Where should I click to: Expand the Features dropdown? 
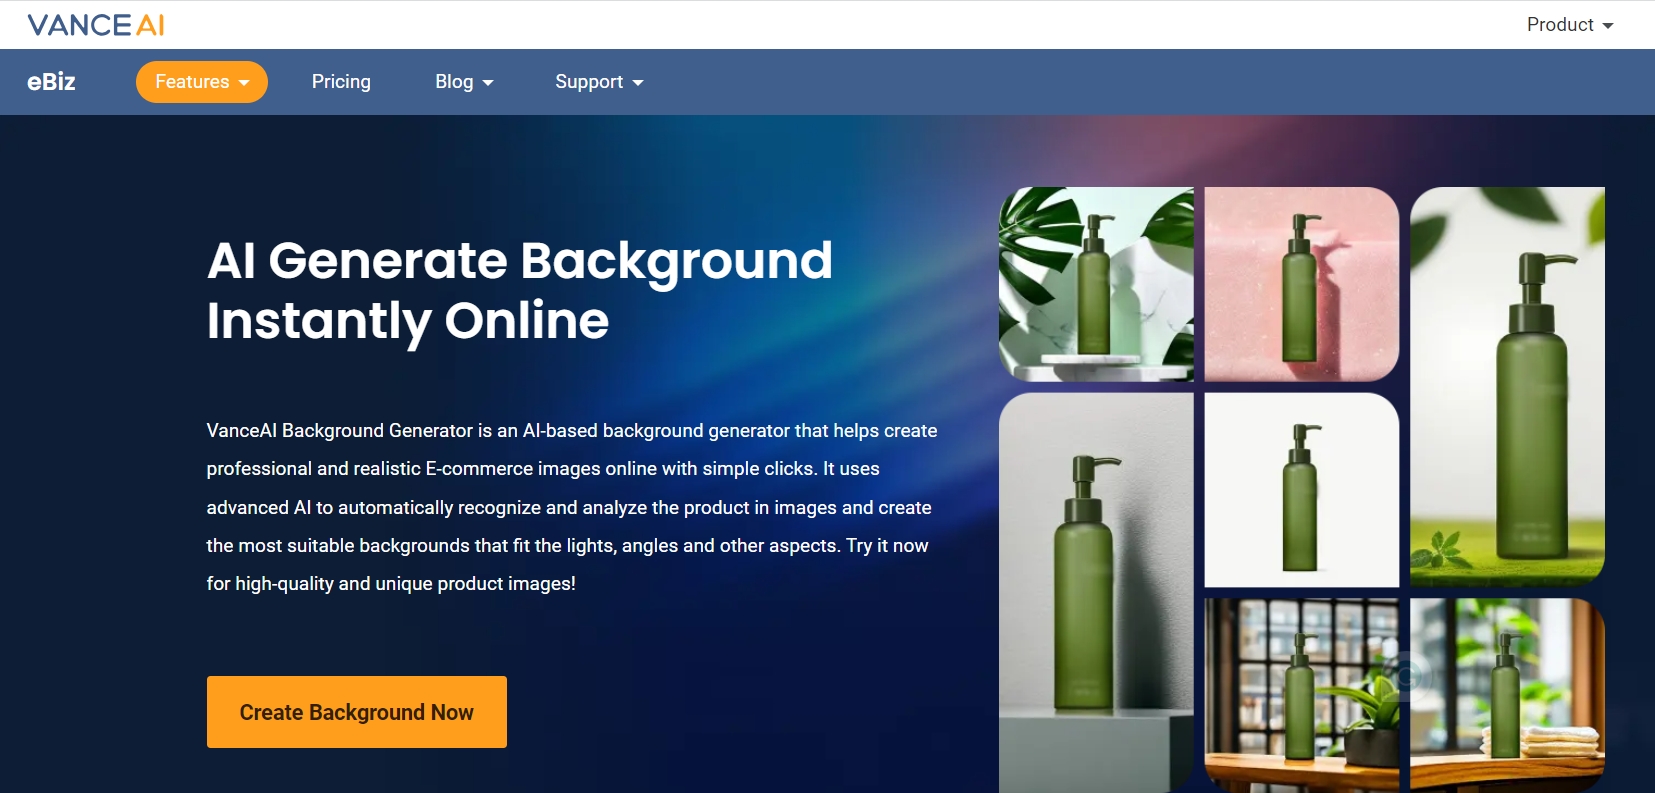coord(202,82)
